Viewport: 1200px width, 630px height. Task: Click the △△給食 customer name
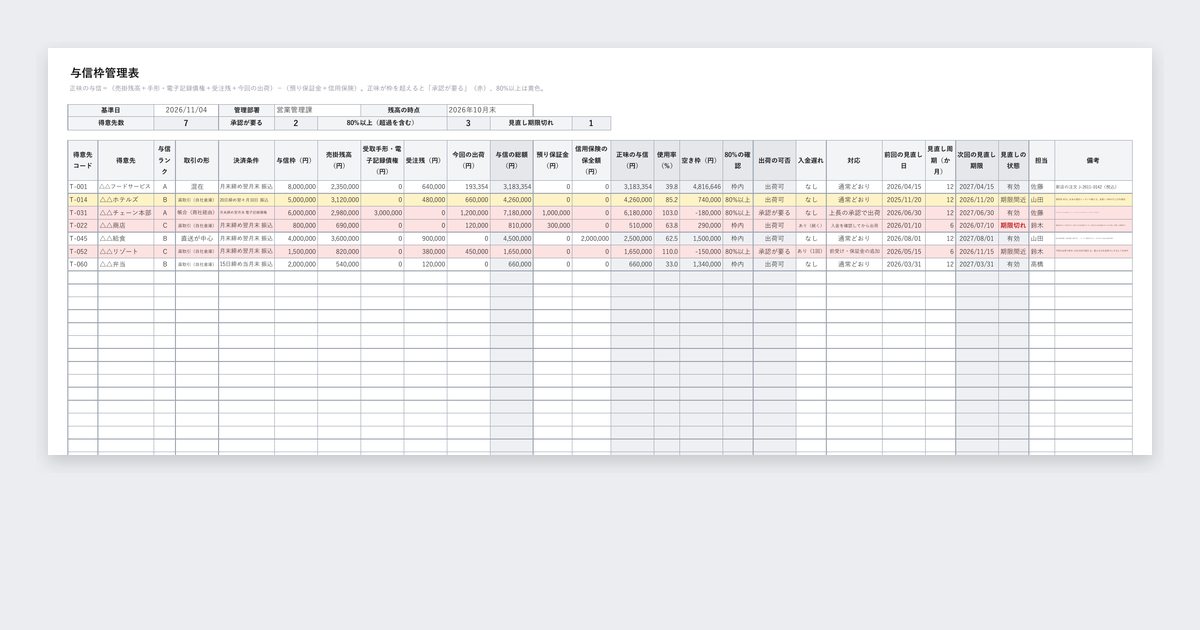pos(126,239)
